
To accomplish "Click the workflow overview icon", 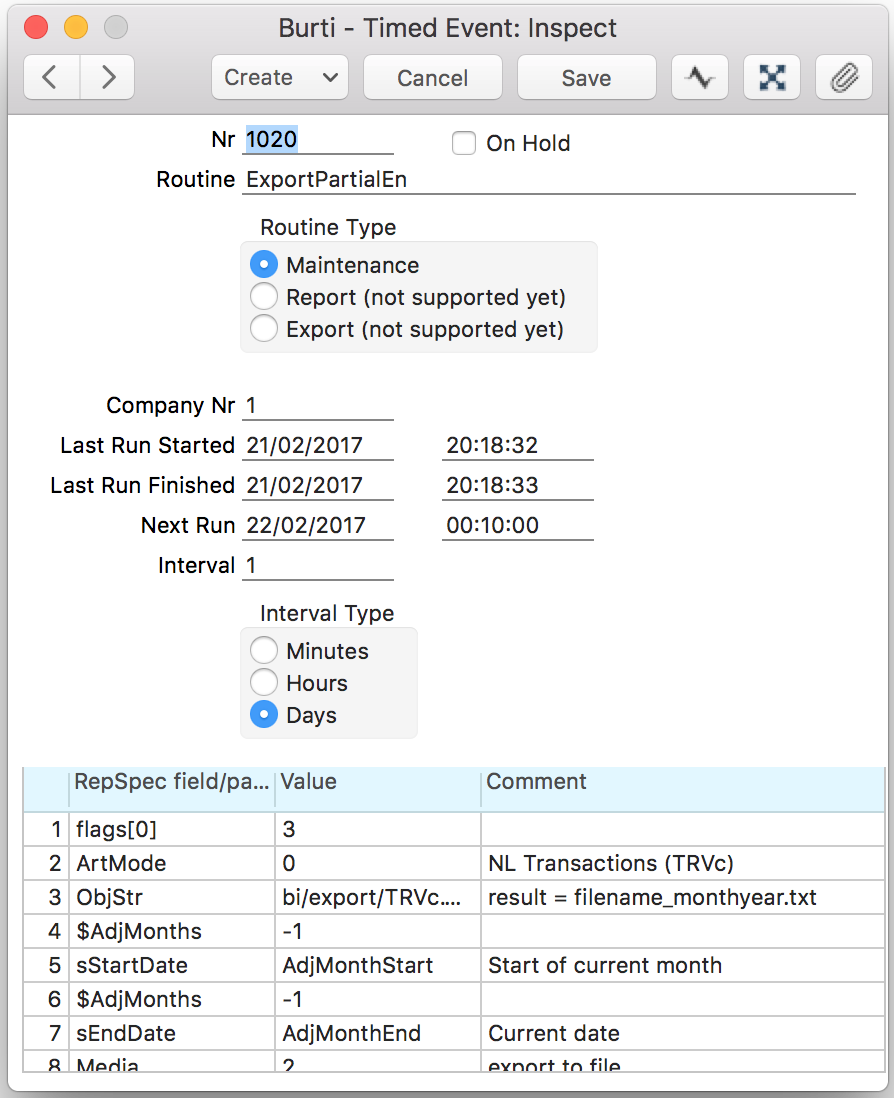I will point(772,78).
